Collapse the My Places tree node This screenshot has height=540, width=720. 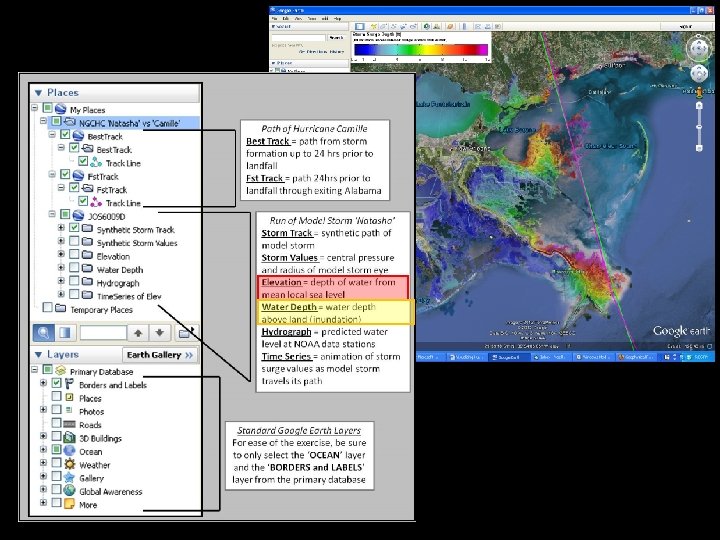(x=35, y=108)
